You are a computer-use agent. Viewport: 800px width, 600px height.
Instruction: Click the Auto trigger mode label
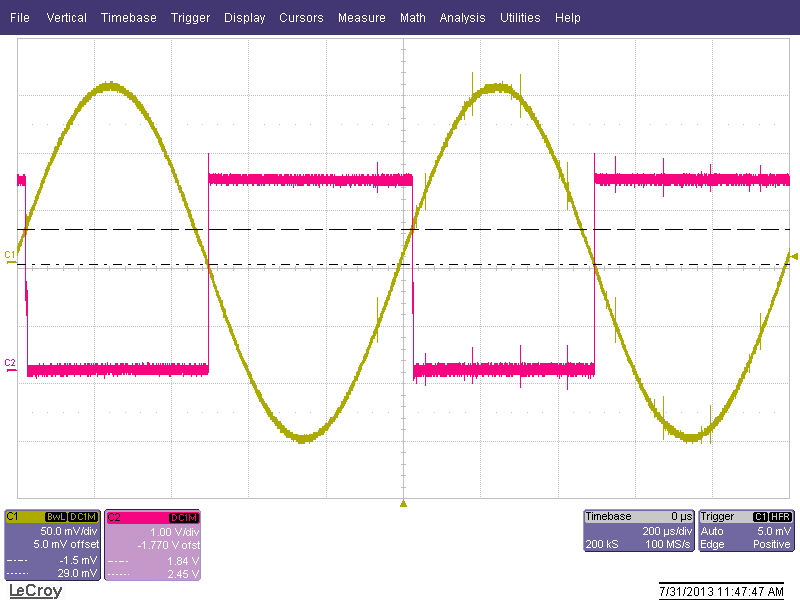[x=712, y=531]
